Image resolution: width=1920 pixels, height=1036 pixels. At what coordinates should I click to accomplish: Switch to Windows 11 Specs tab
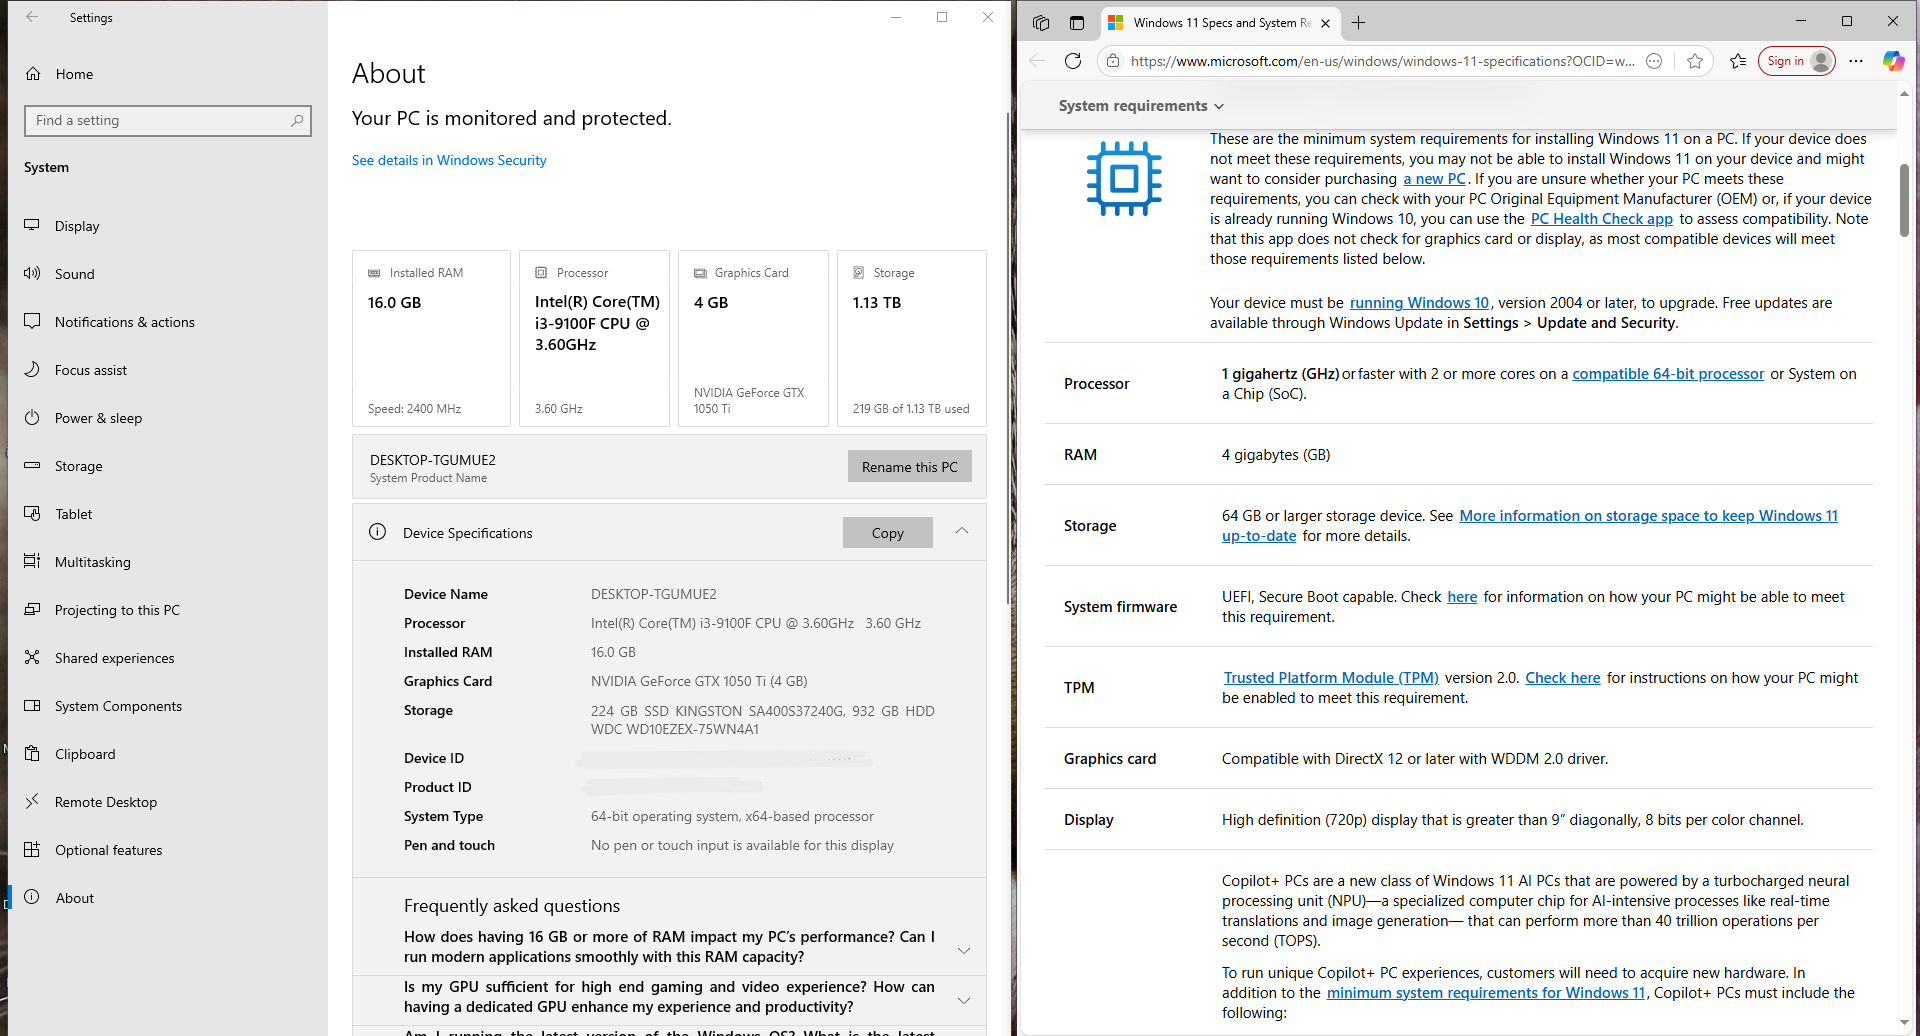[x=1218, y=22]
